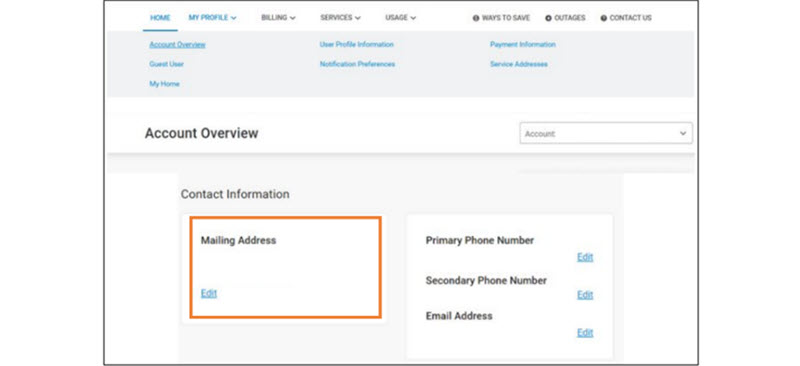Edit the Mailing Address
This screenshot has width=800, height=366.
click(x=209, y=294)
